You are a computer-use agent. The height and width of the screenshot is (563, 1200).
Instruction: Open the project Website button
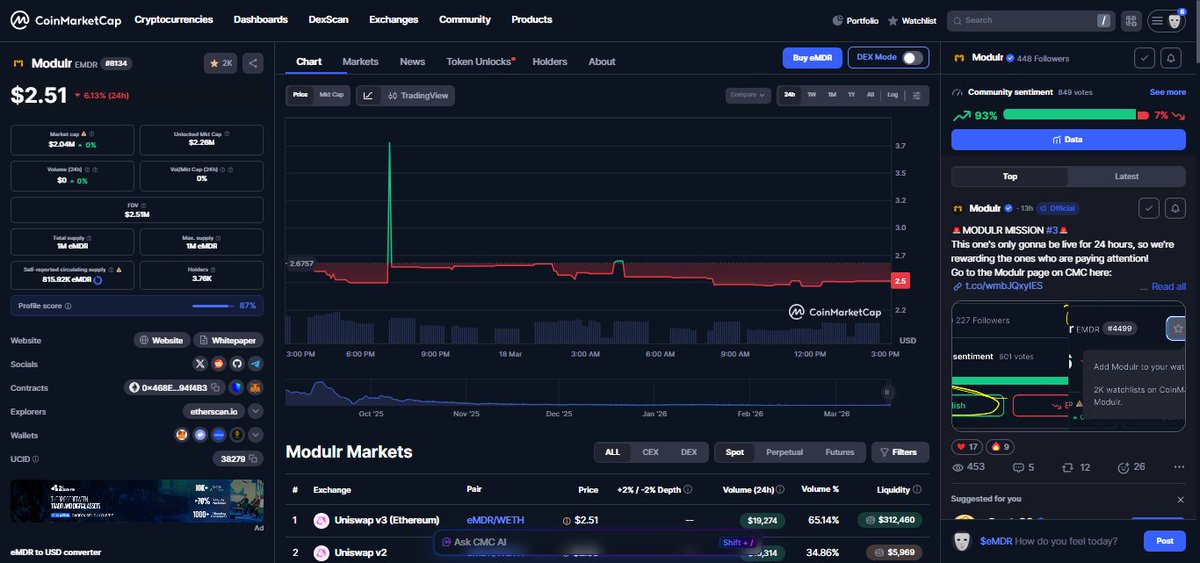[162, 340]
